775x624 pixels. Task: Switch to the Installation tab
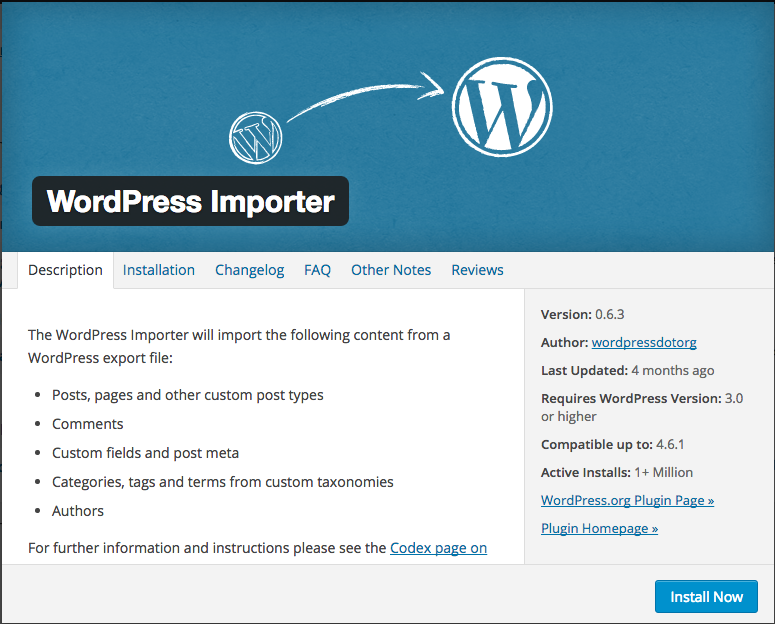point(159,270)
